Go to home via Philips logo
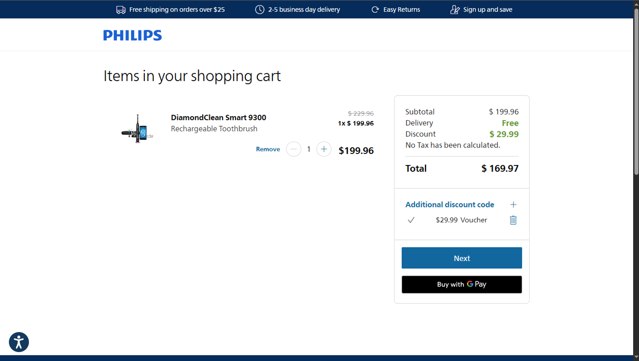 tap(132, 35)
